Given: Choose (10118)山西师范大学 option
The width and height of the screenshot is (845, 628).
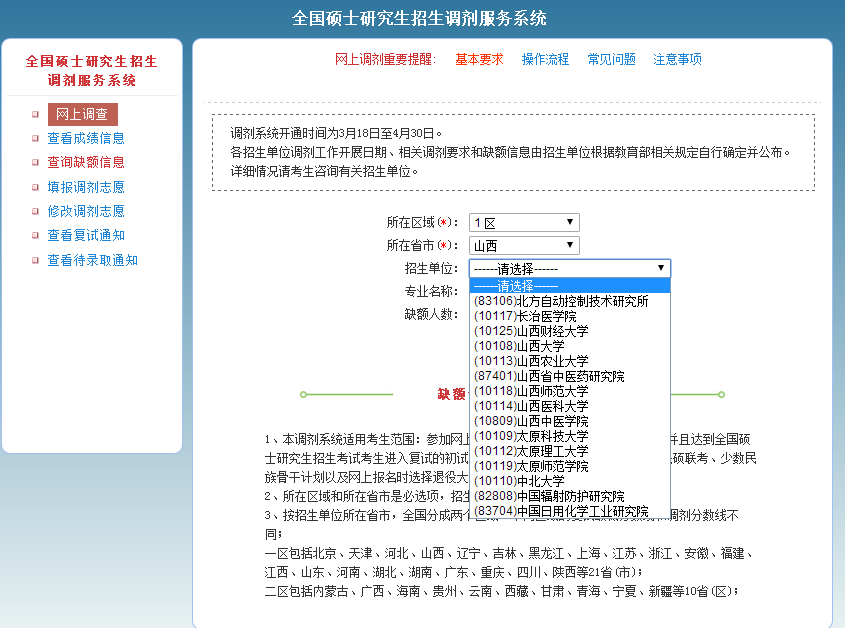Looking at the screenshot, I should (x=570, y=391).
